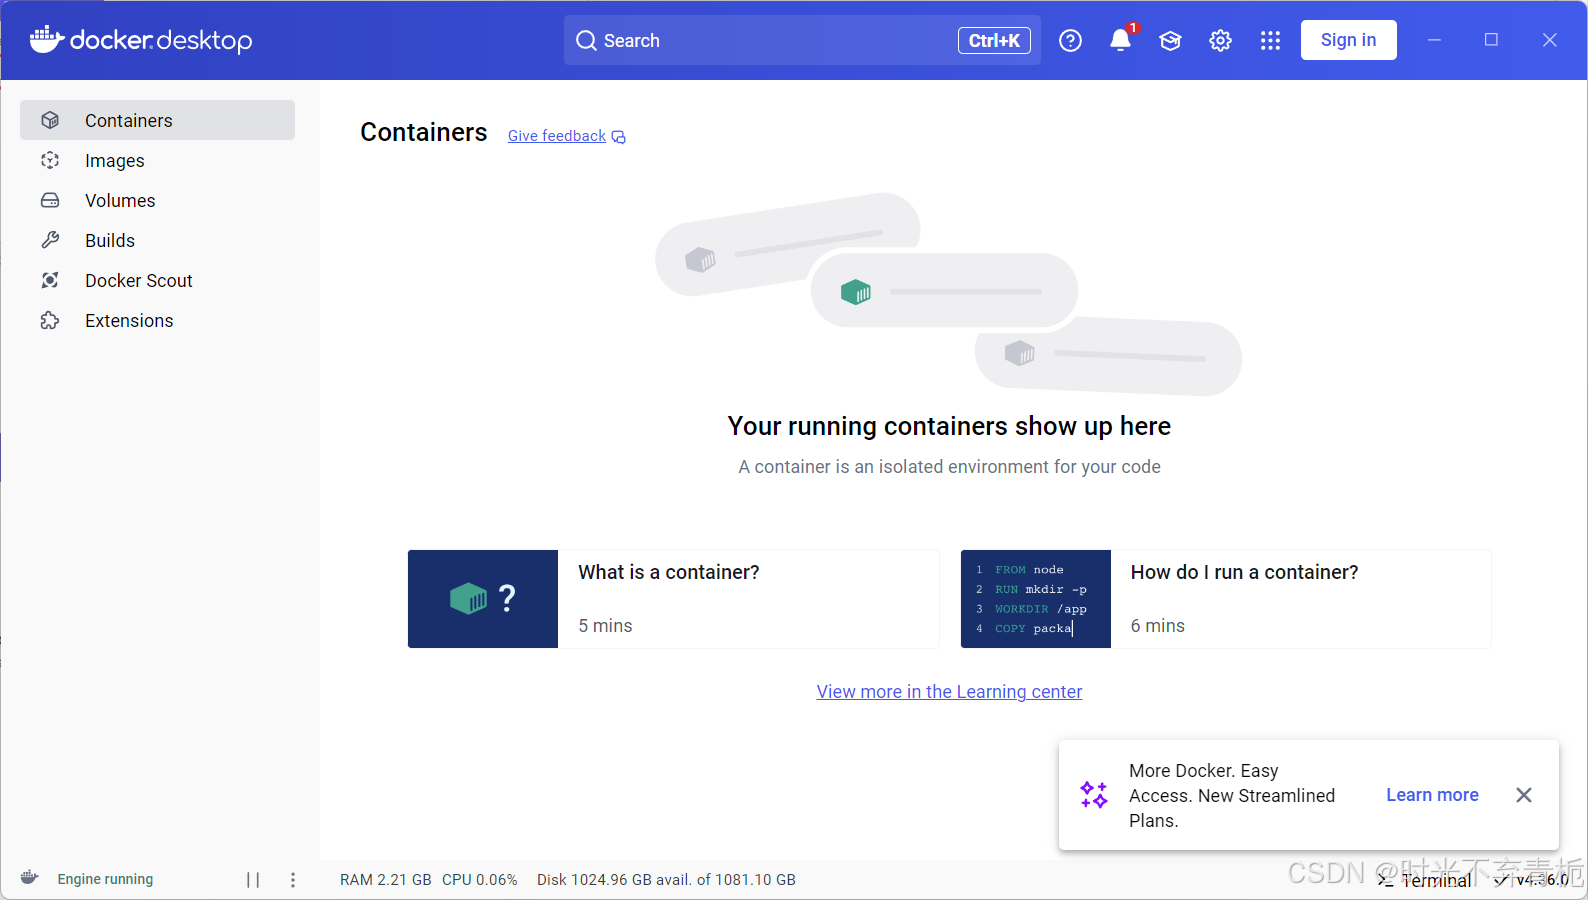This screenshot has width=1588, height=900.
Task: Open the apps grid menu icon
Action: tap(1270, 40)
